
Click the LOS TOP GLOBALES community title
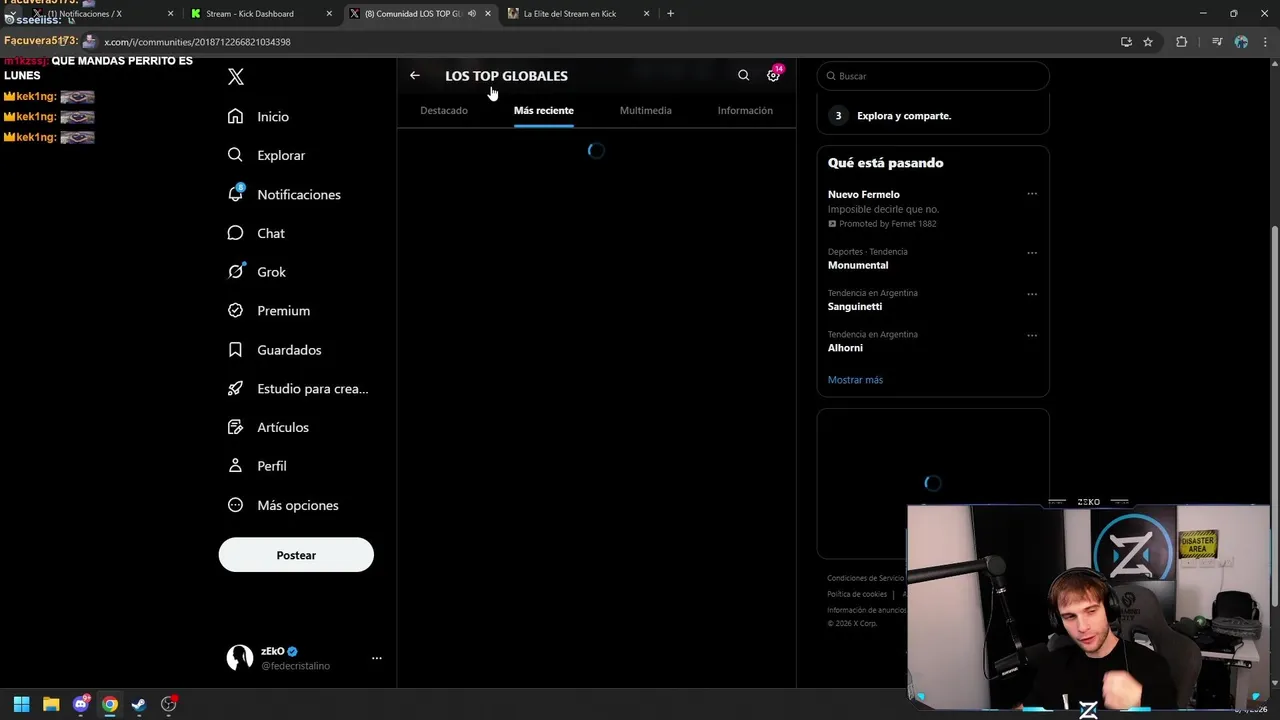pyautogui.click(x=506, y=76)
